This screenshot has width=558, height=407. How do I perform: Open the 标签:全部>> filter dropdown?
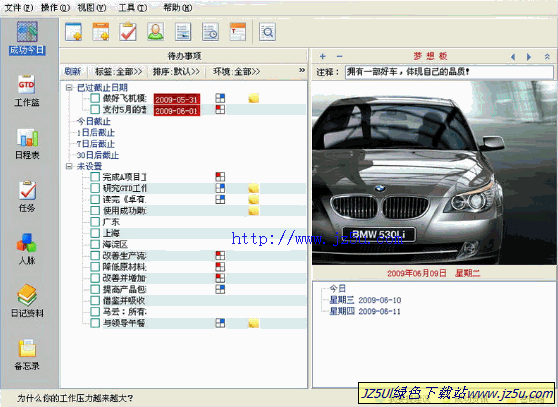click(x=119, y=72)
